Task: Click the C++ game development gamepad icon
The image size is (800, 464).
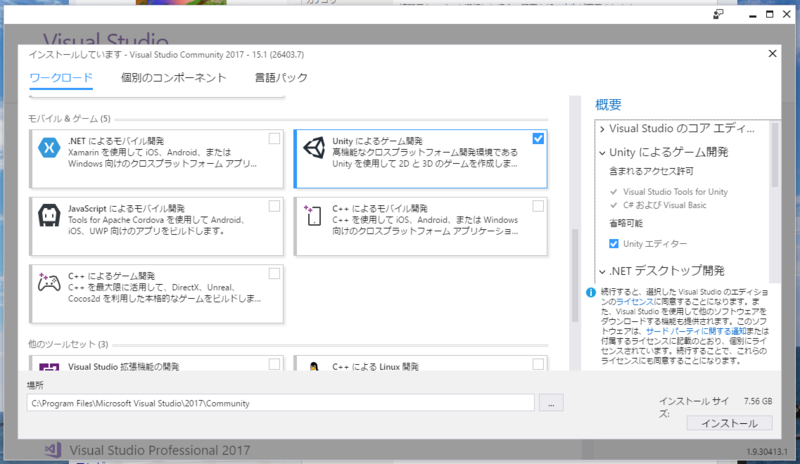Action: click(x=49, y=282)
